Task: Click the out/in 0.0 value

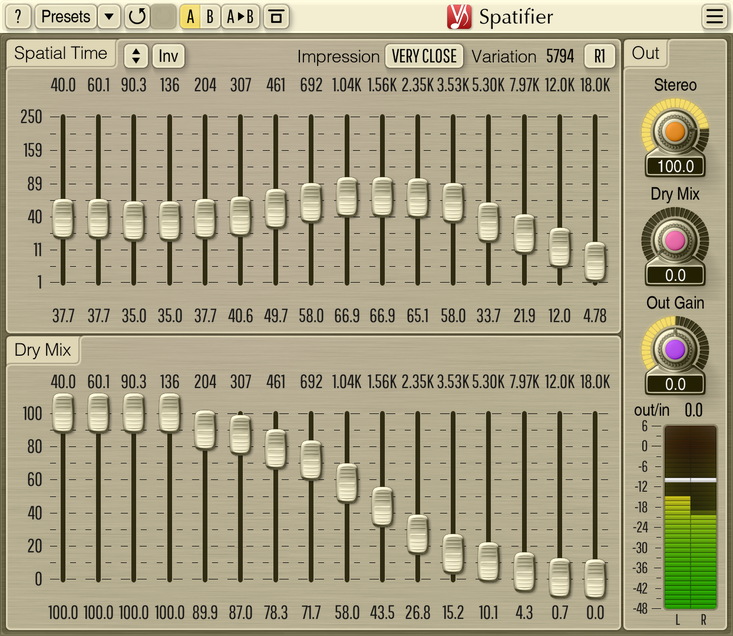Action: (x=693, y=410)
